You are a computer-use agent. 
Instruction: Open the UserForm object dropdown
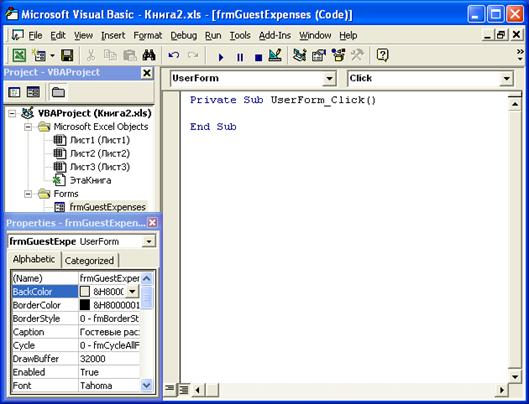[329, 79]
